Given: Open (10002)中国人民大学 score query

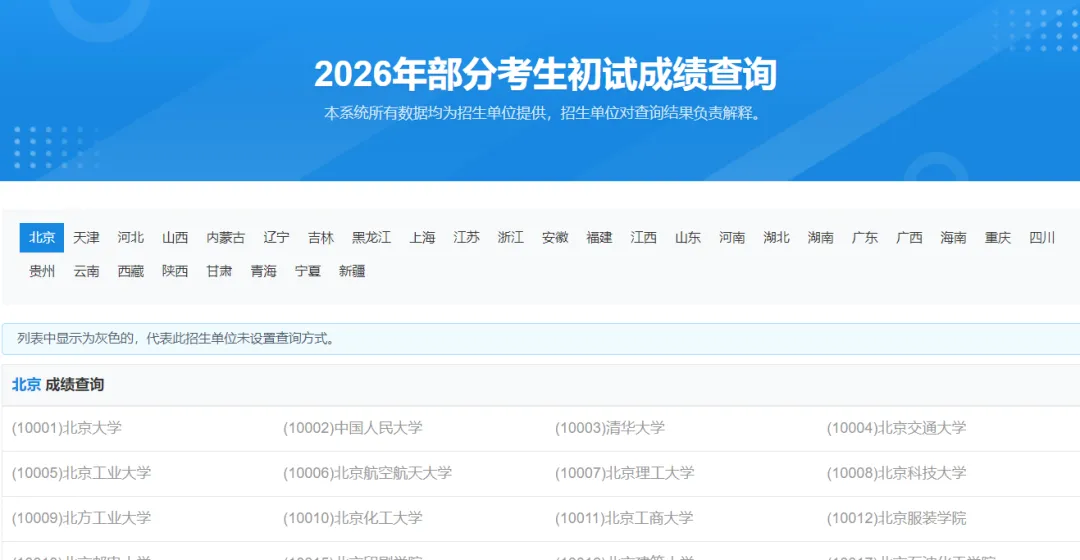Looking at the screenshot, I should pos(353,428).
